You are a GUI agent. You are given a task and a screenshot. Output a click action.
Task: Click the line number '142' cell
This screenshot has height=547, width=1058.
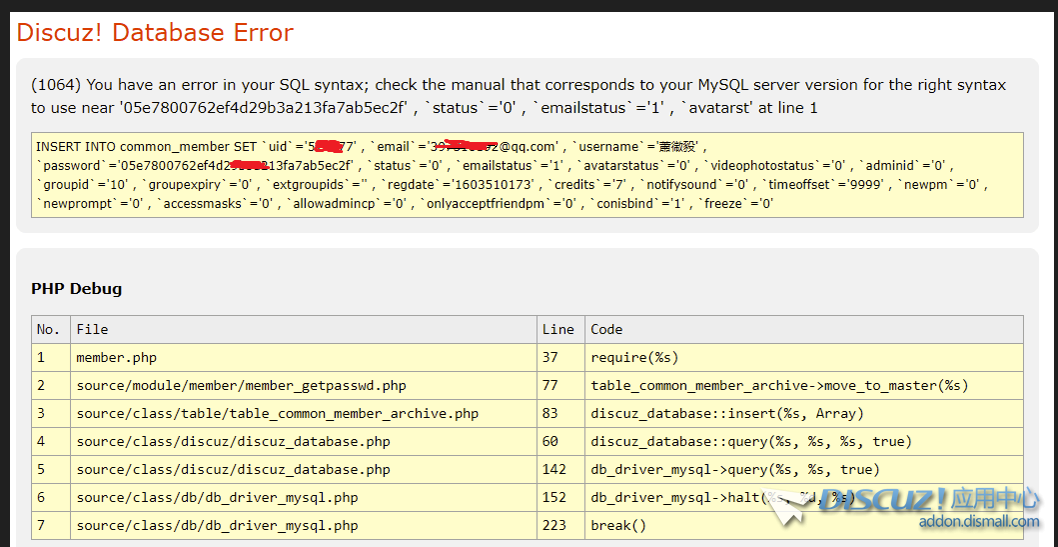pos(561,469)
